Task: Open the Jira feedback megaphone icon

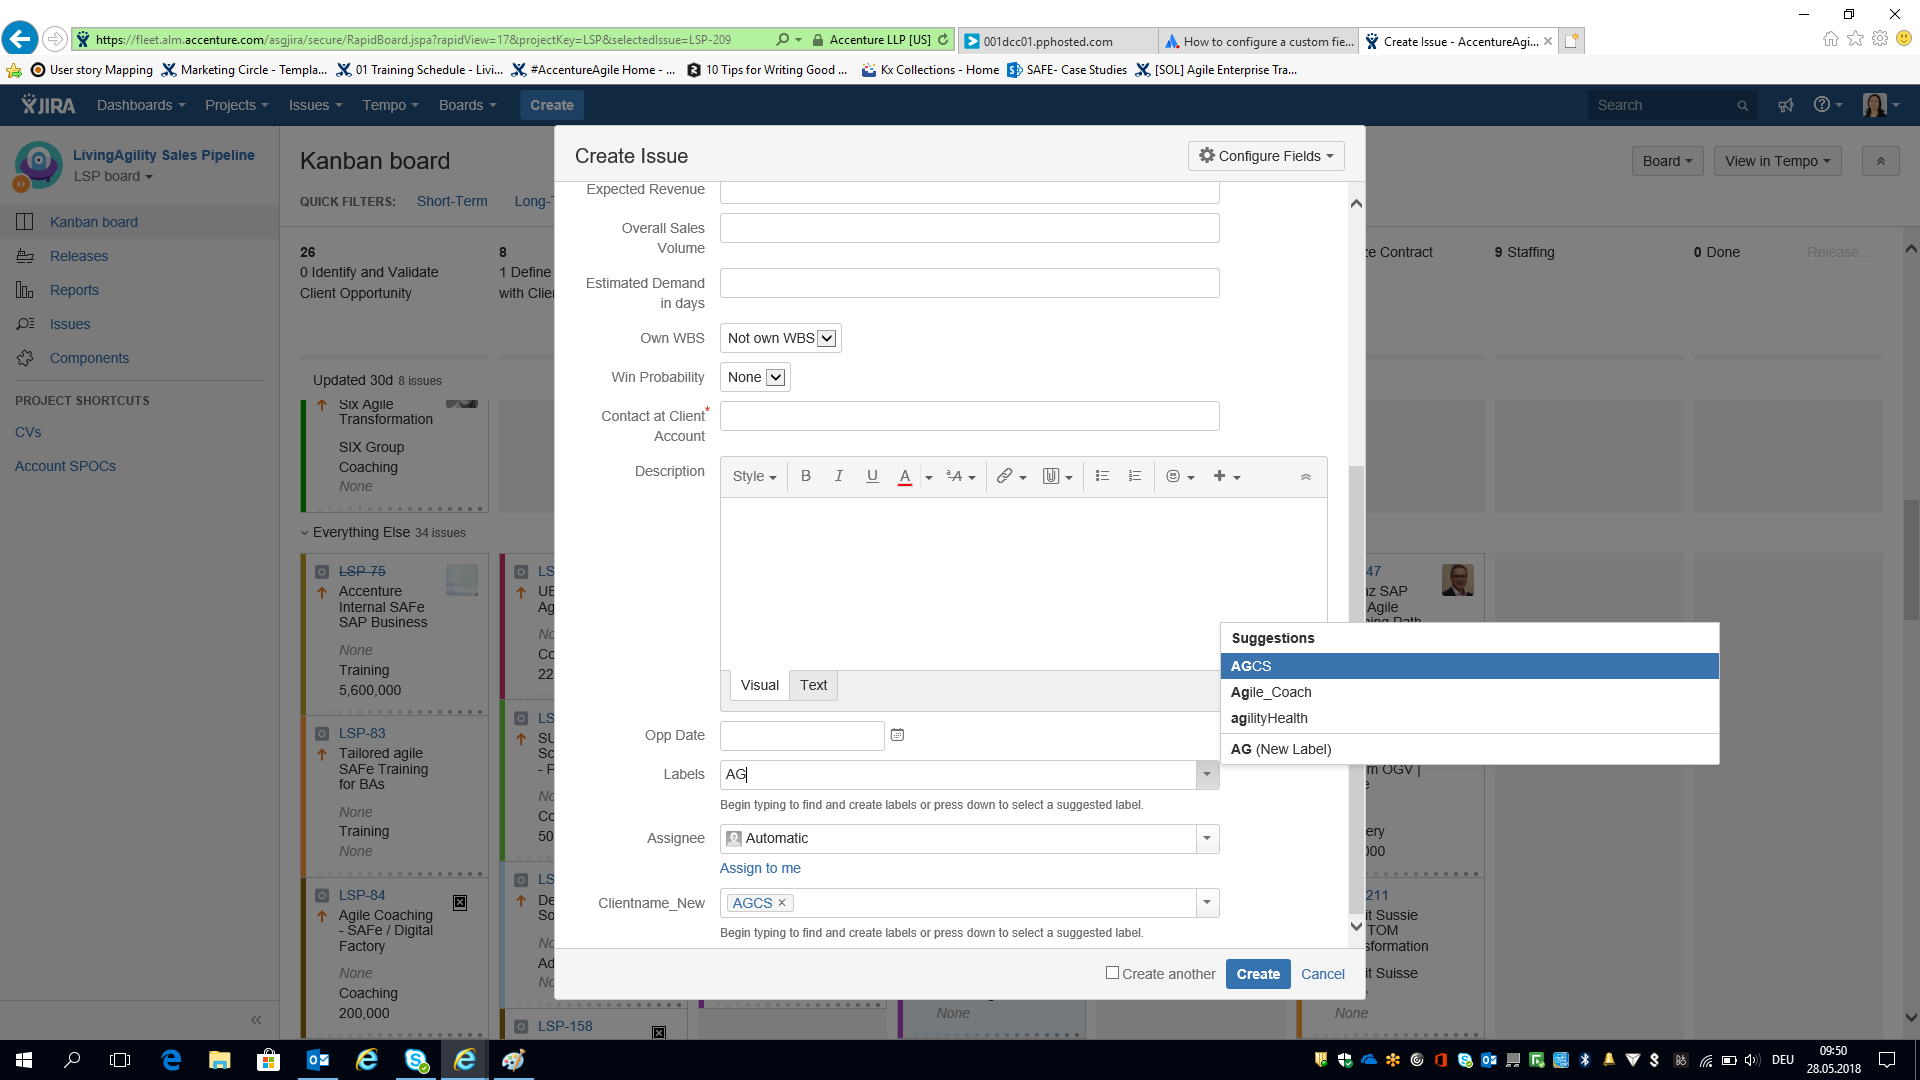Action: click(1785, 105)
